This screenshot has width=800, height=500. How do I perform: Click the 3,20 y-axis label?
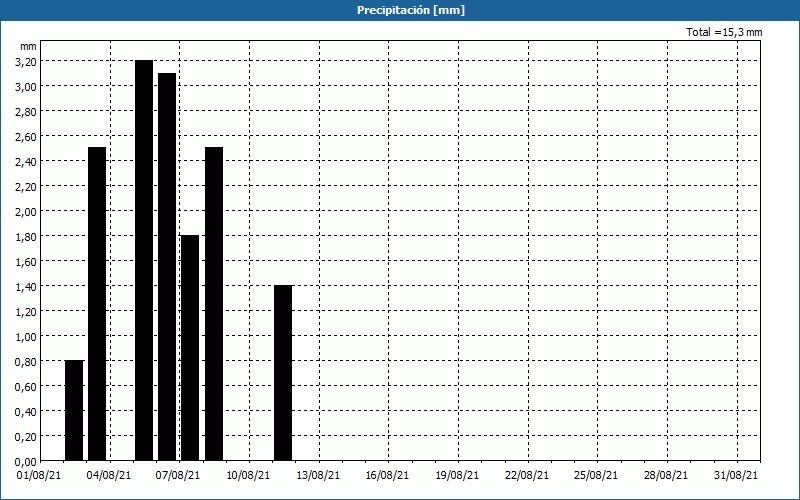tap(26, 62)
